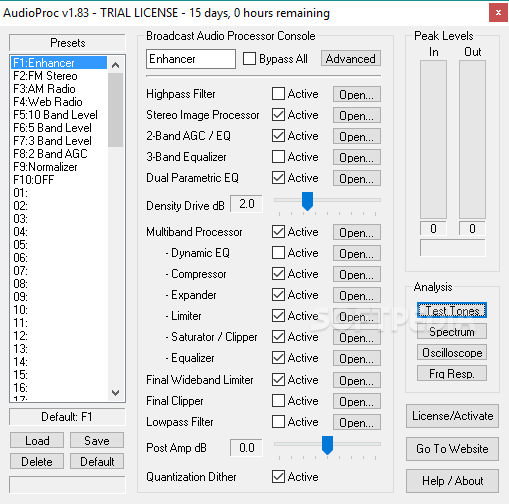Image resolution: width=509 pixels, height=504 pixels.
Task: Toggle Saturator / Clipper Active checkbox
Action: point(278,337)
